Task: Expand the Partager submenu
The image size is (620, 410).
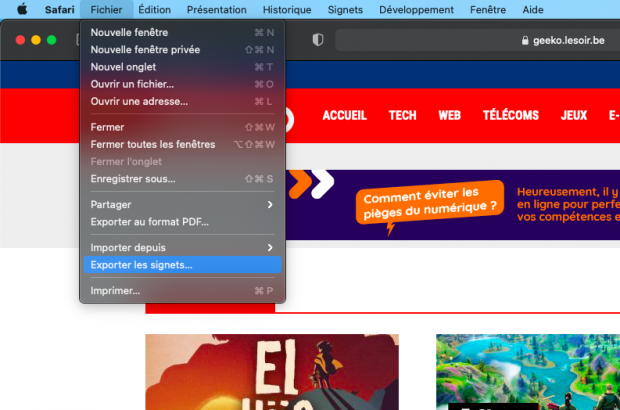Action: click(182, 204)
